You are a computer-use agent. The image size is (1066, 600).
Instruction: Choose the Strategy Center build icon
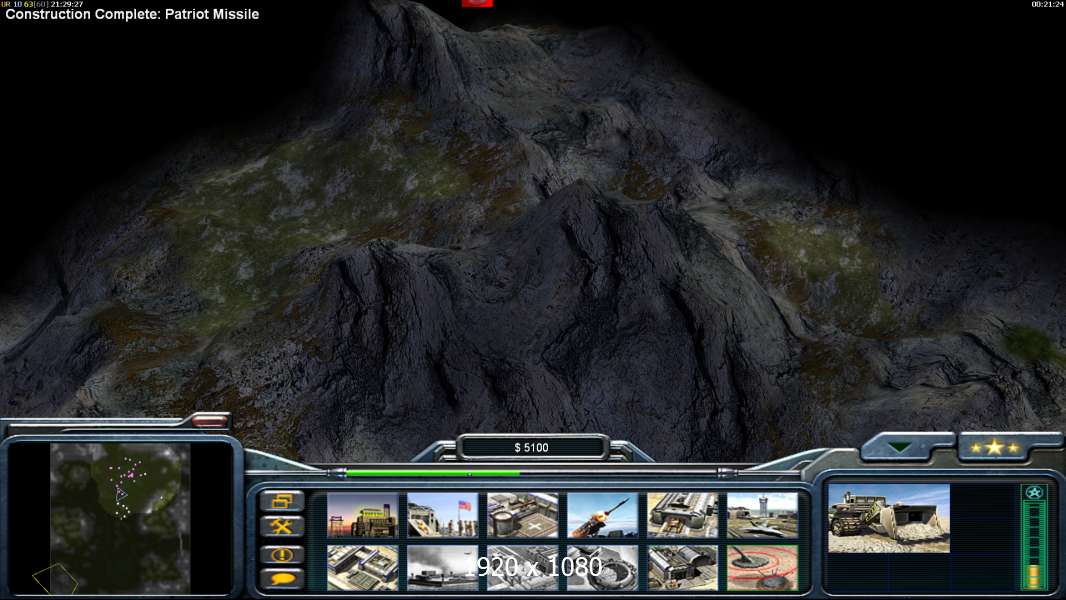(x=362, y=567)
